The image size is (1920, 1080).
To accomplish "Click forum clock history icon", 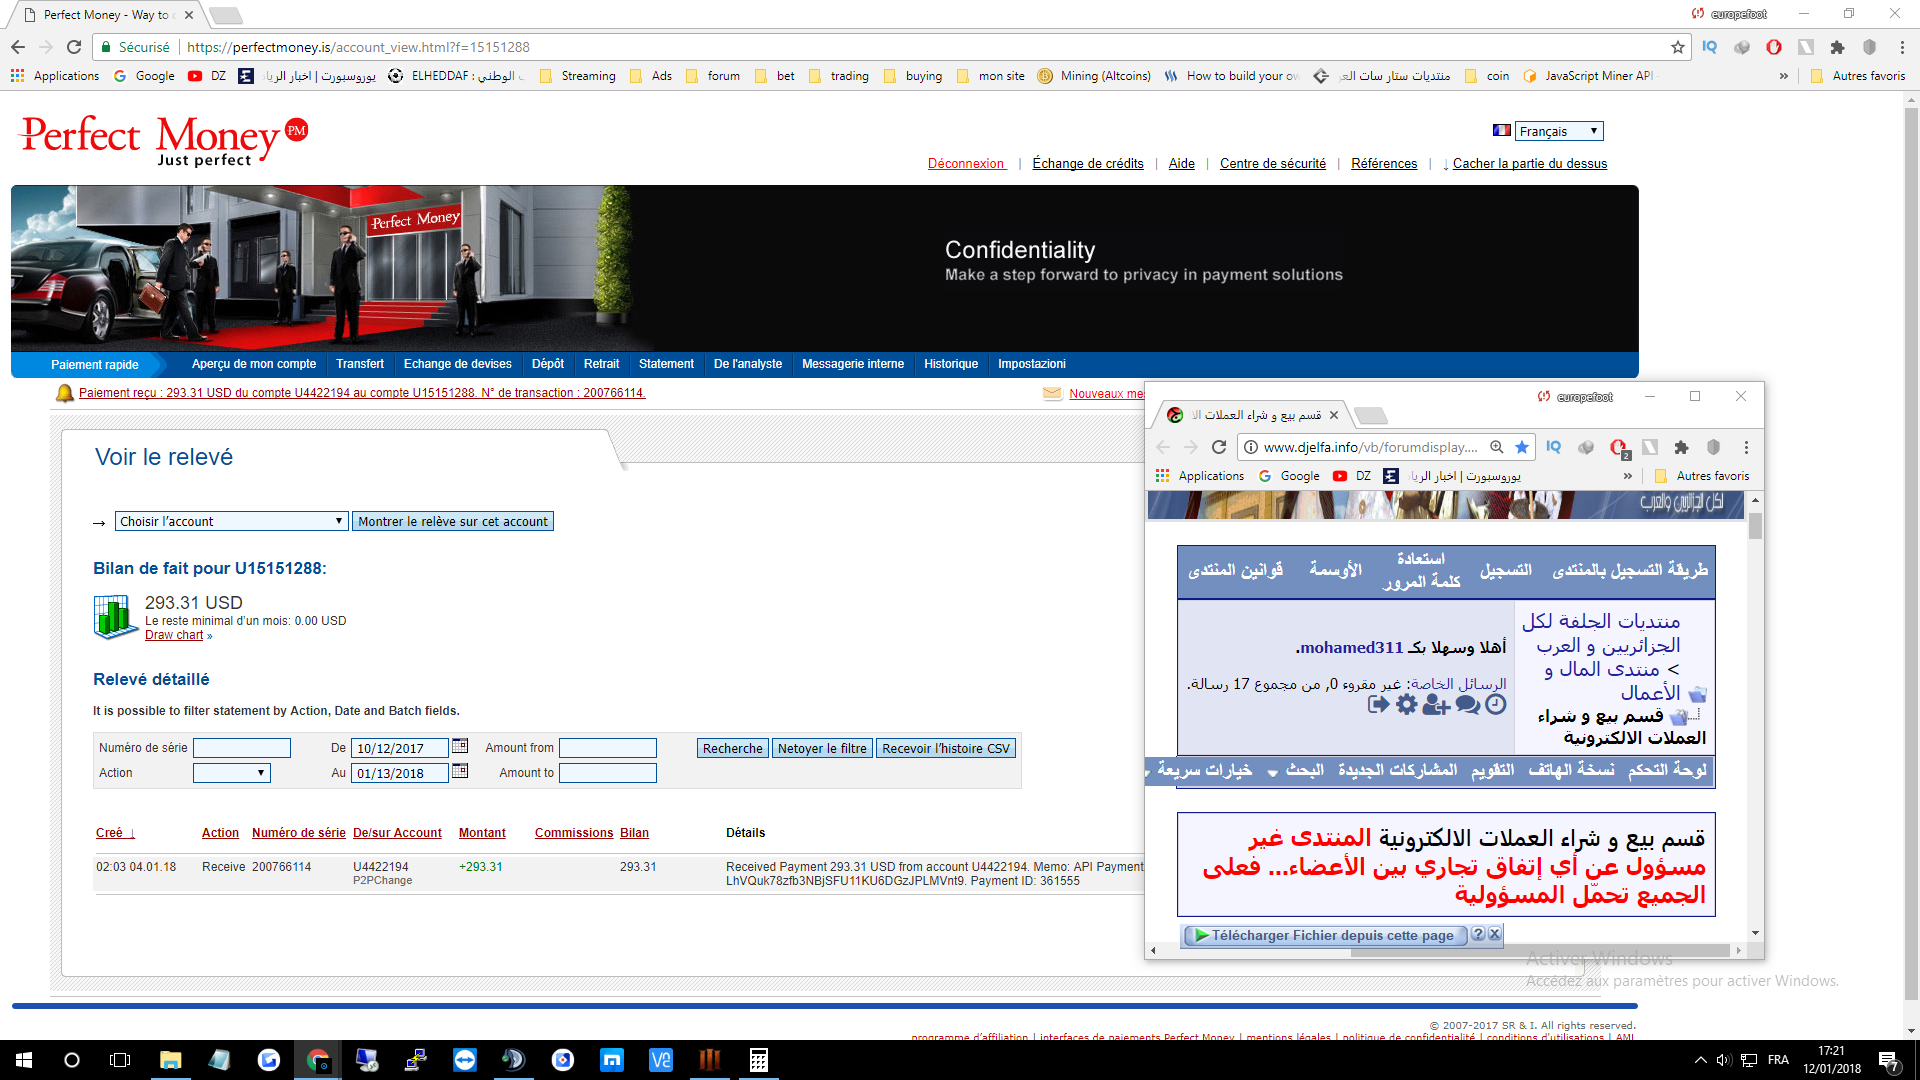I will (x=1495, y=704).
